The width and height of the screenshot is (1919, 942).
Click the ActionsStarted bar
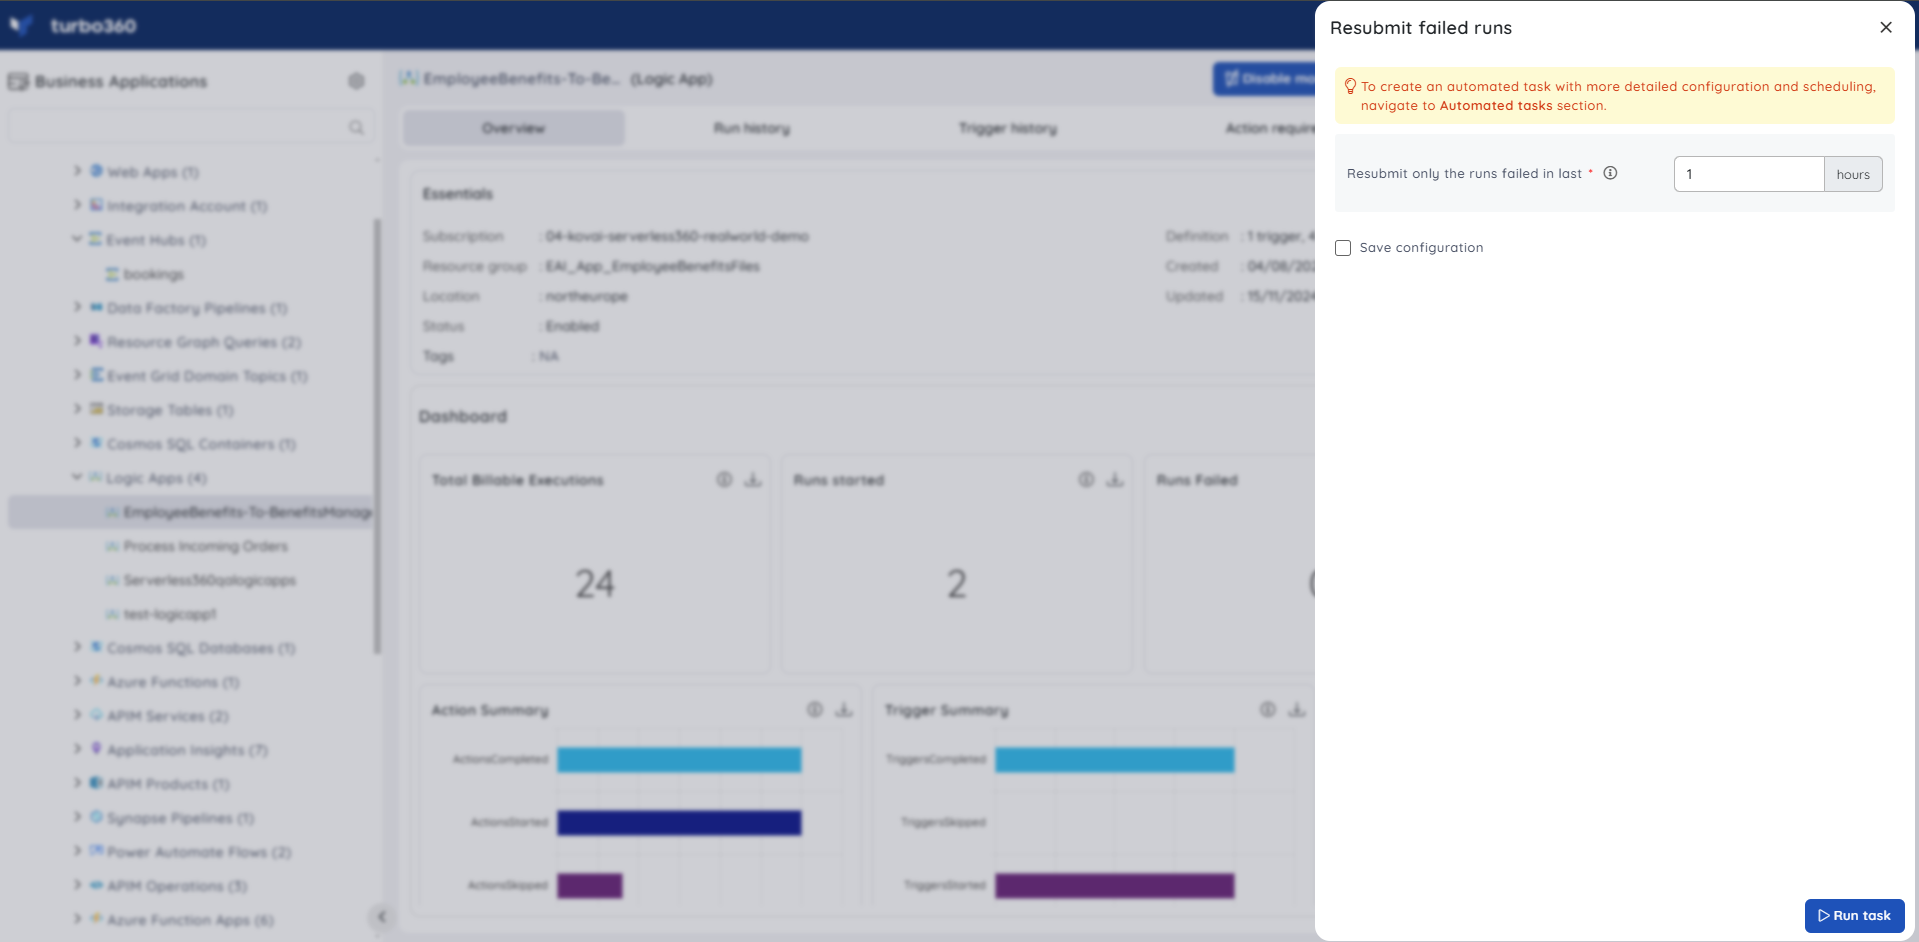tap(679, 823)
